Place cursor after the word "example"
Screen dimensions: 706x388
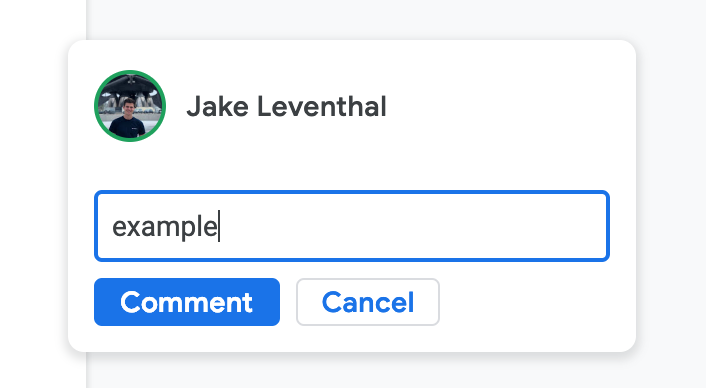click(x=219, y=226)
